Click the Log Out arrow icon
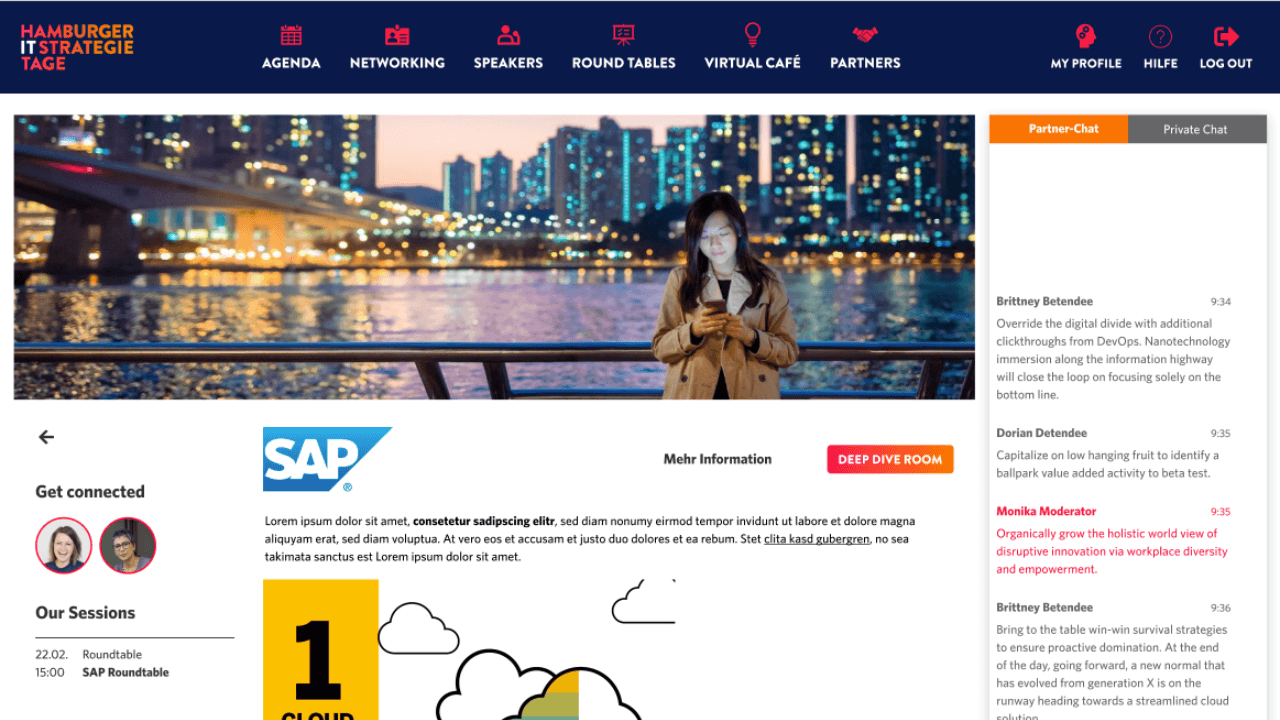 coord(1225,34)
